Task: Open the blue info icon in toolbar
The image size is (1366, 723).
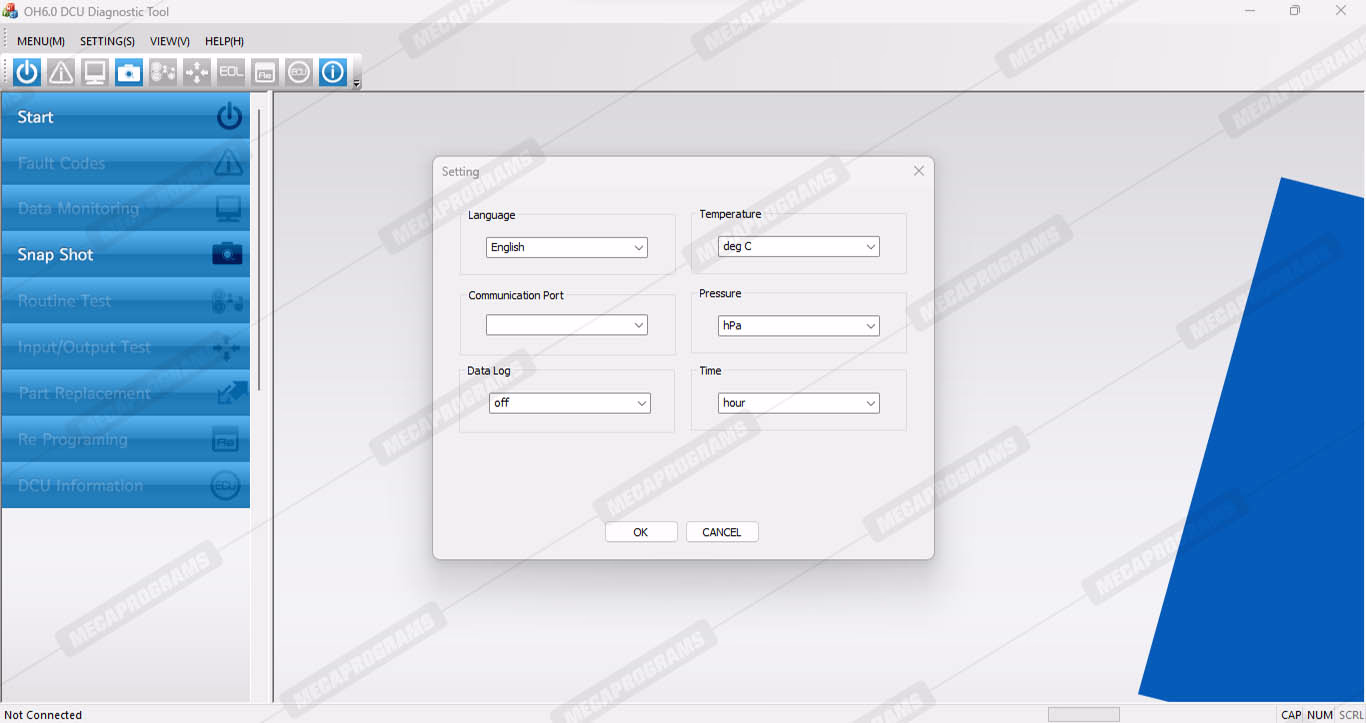Action: click(x=333, y=72)
